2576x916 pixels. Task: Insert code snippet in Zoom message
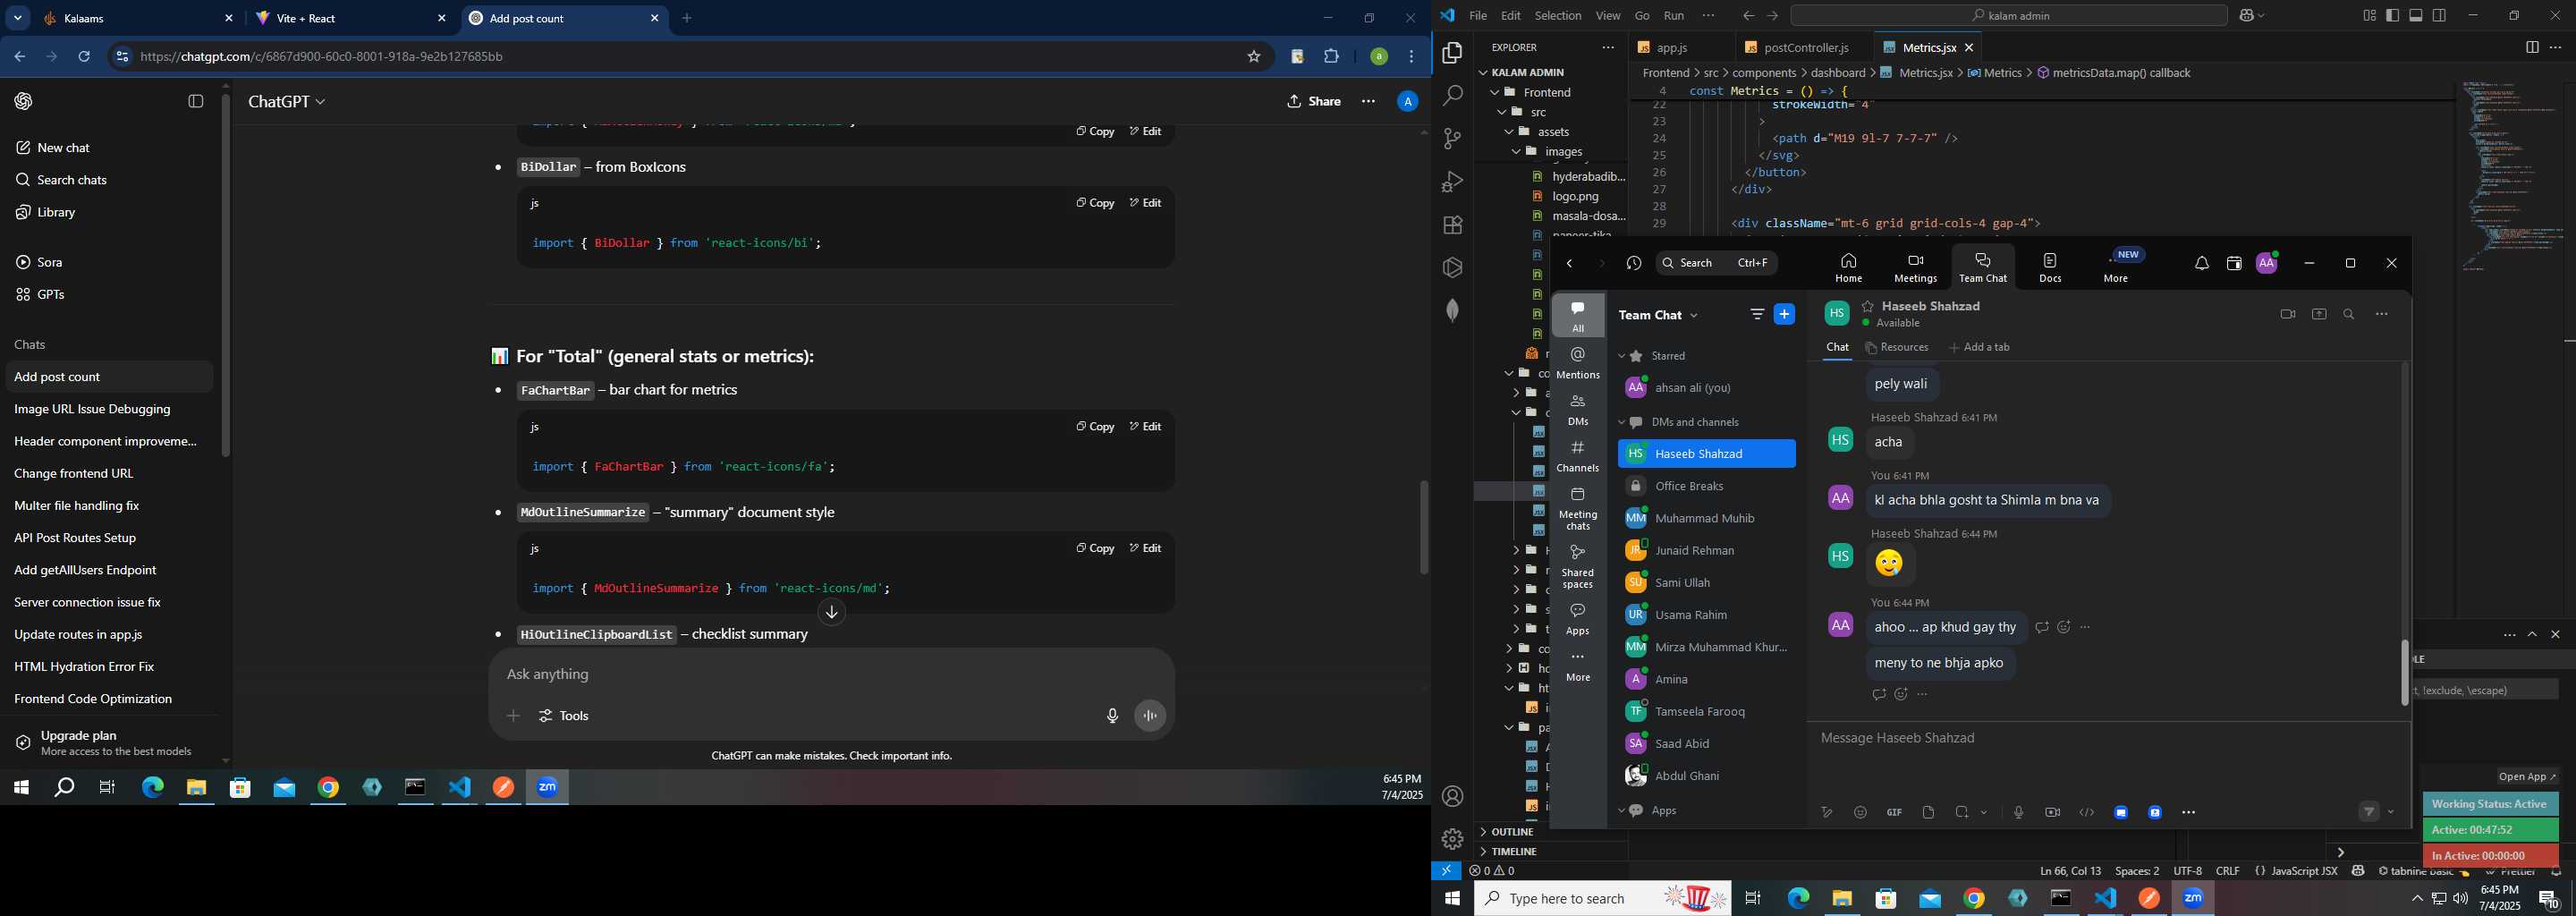2086,812
